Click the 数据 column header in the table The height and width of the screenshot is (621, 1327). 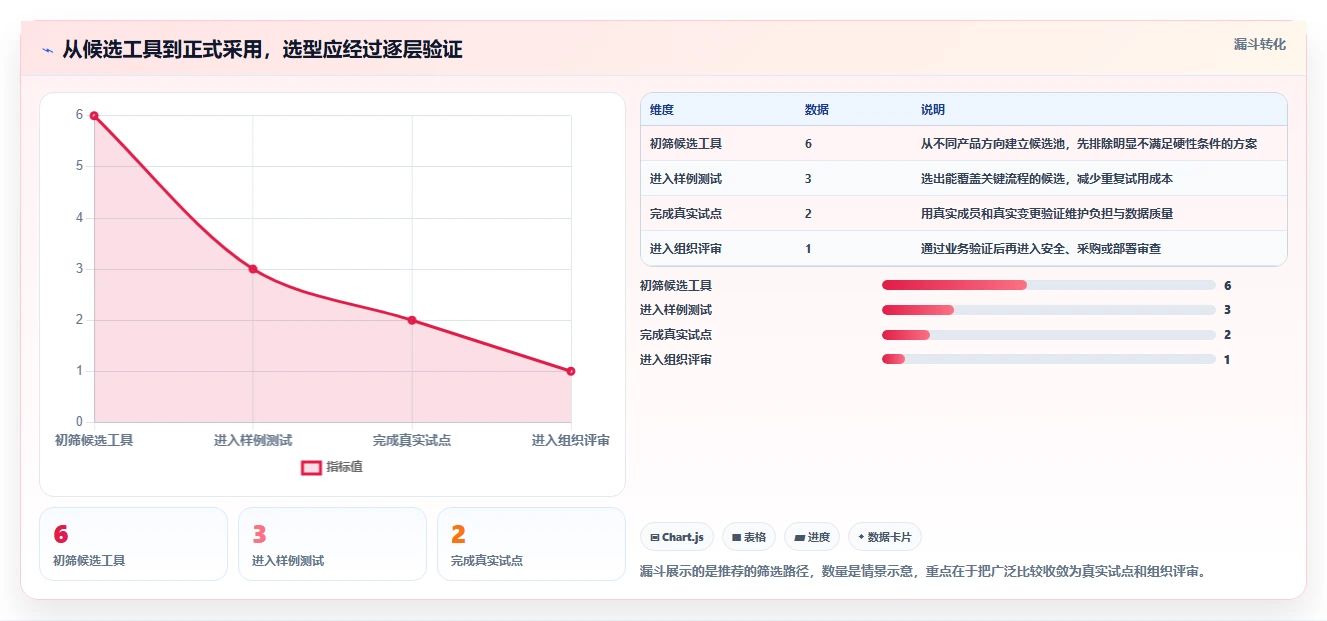point(816,110)
